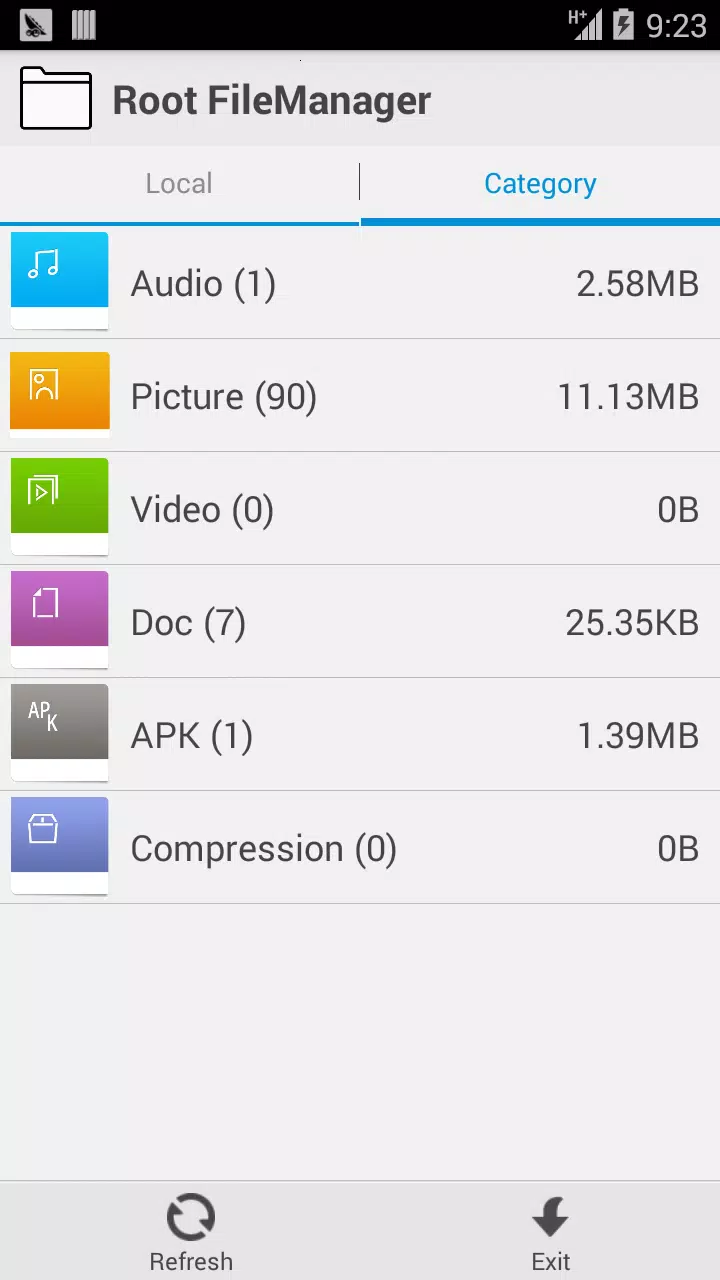Tap the 11.13MB size of Picture
Image resolution: width=720 pixels, height=1280 pixels.
tap(628, 397)
